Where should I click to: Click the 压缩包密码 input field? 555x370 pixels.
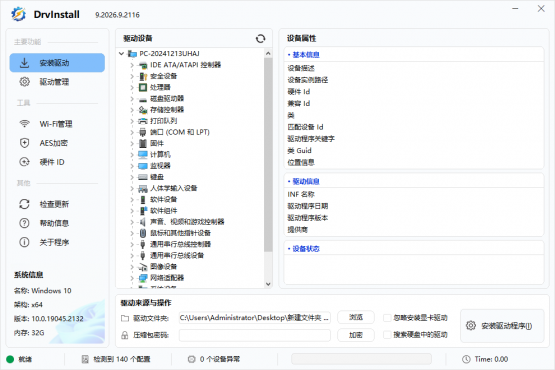click(x=255, y=335)
